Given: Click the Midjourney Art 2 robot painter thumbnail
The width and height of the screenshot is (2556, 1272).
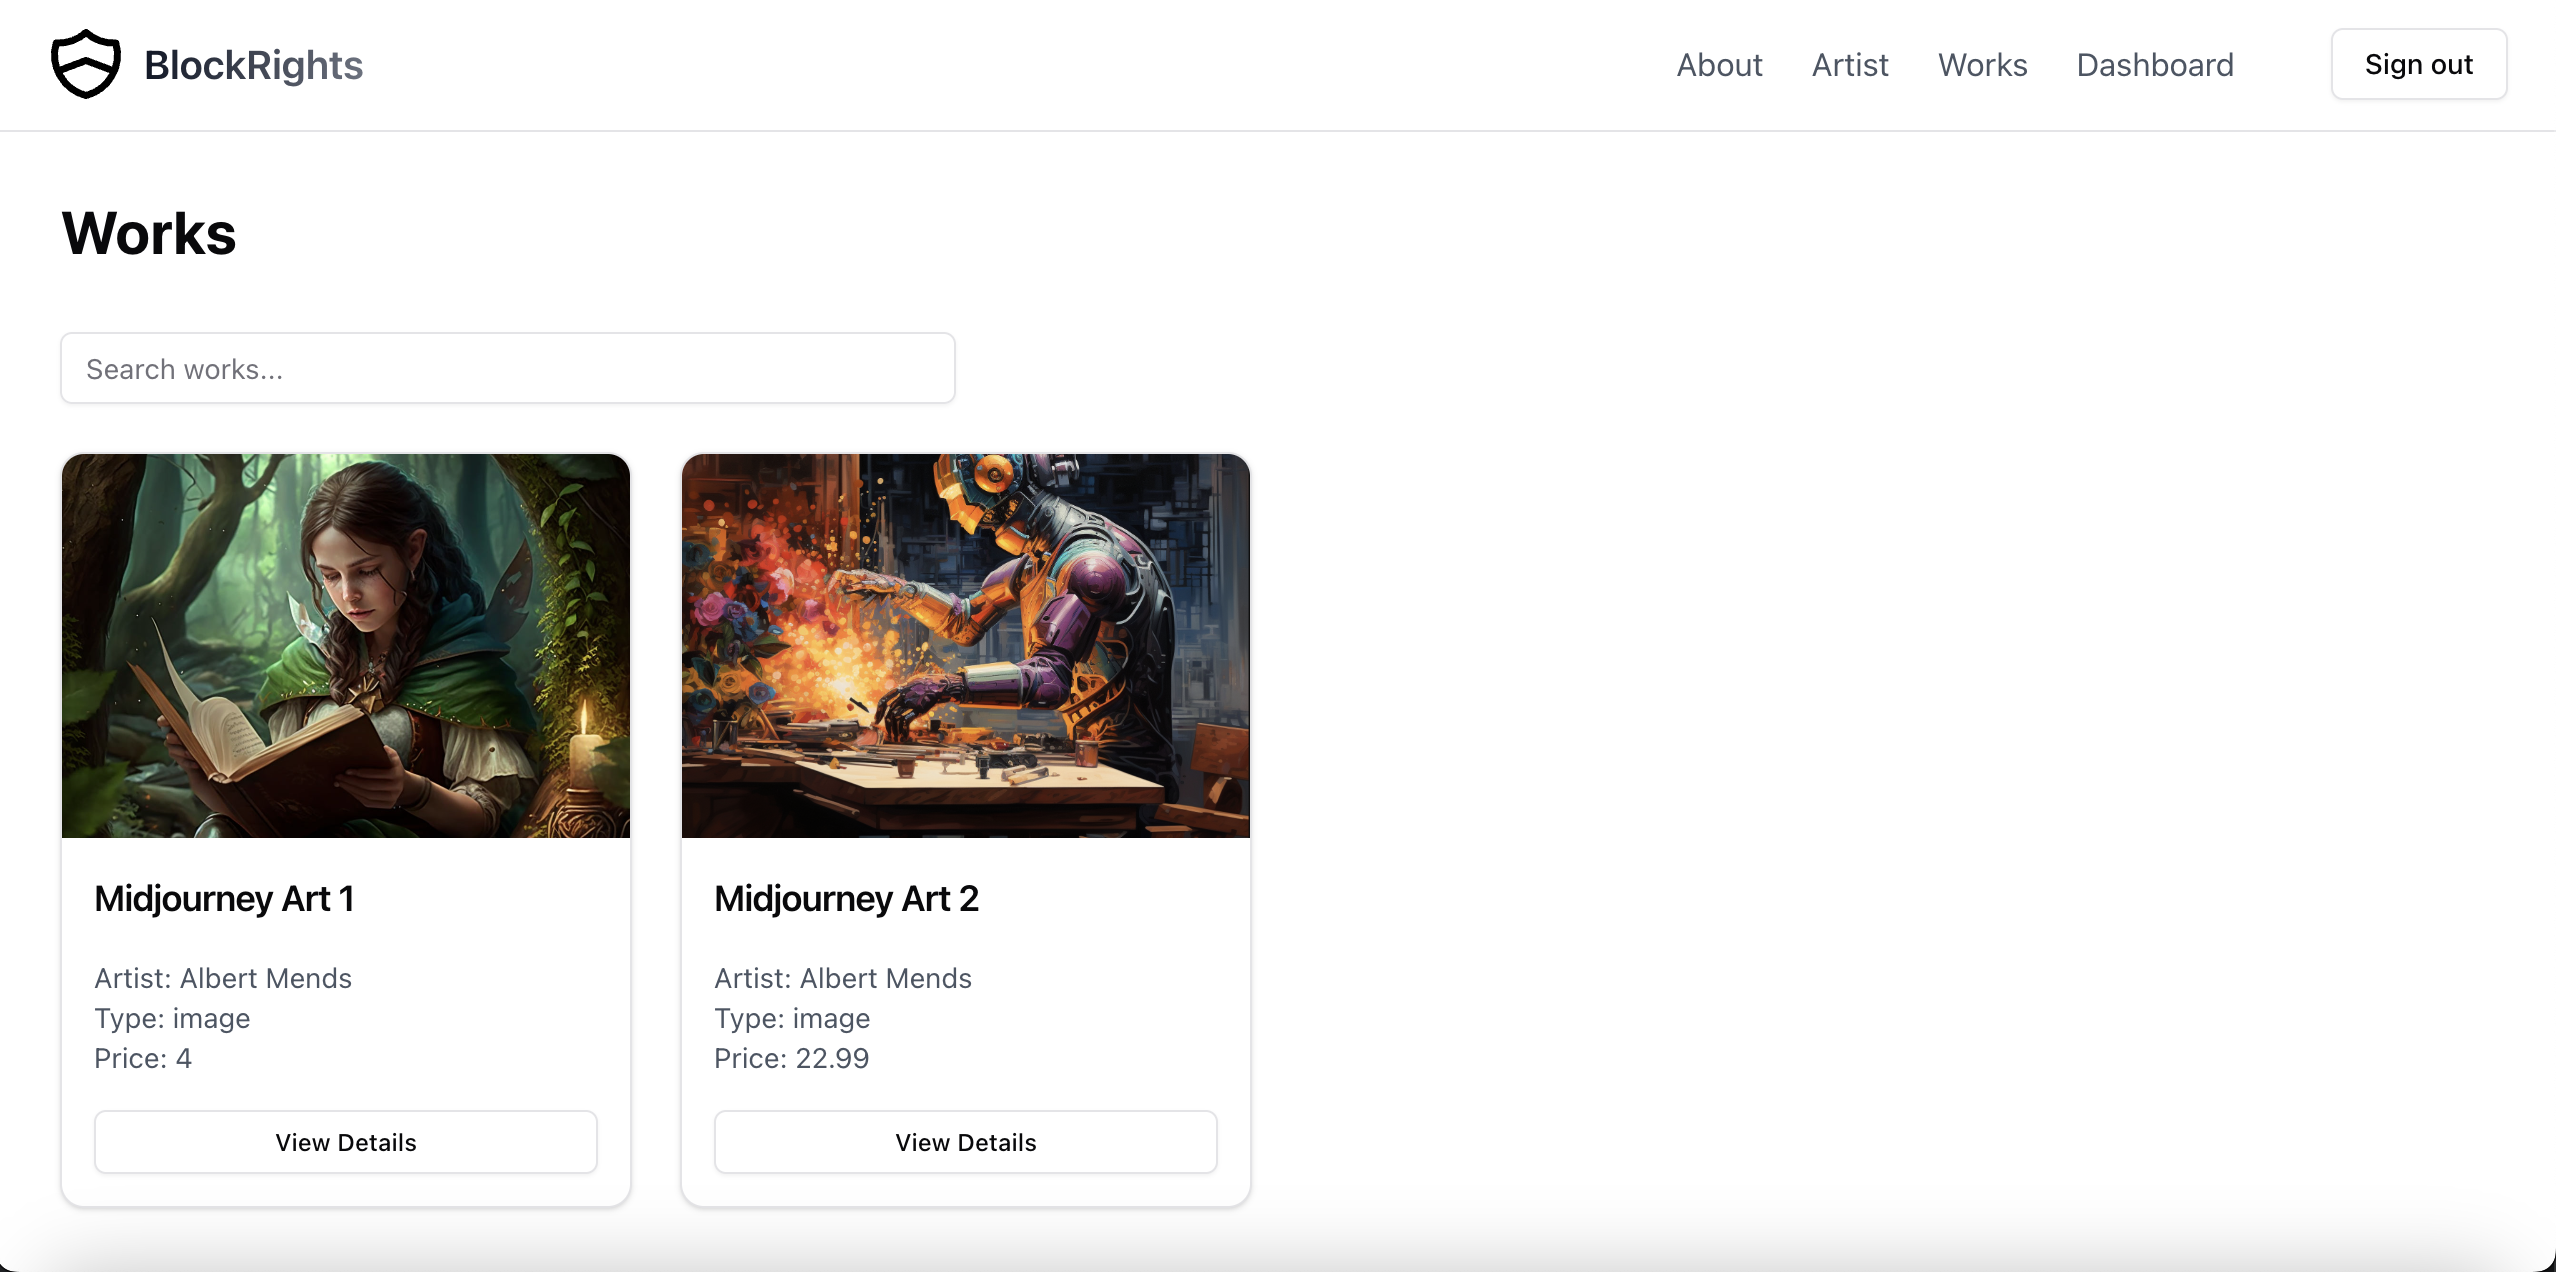Looking at the screenshot, I should [966, 646].
